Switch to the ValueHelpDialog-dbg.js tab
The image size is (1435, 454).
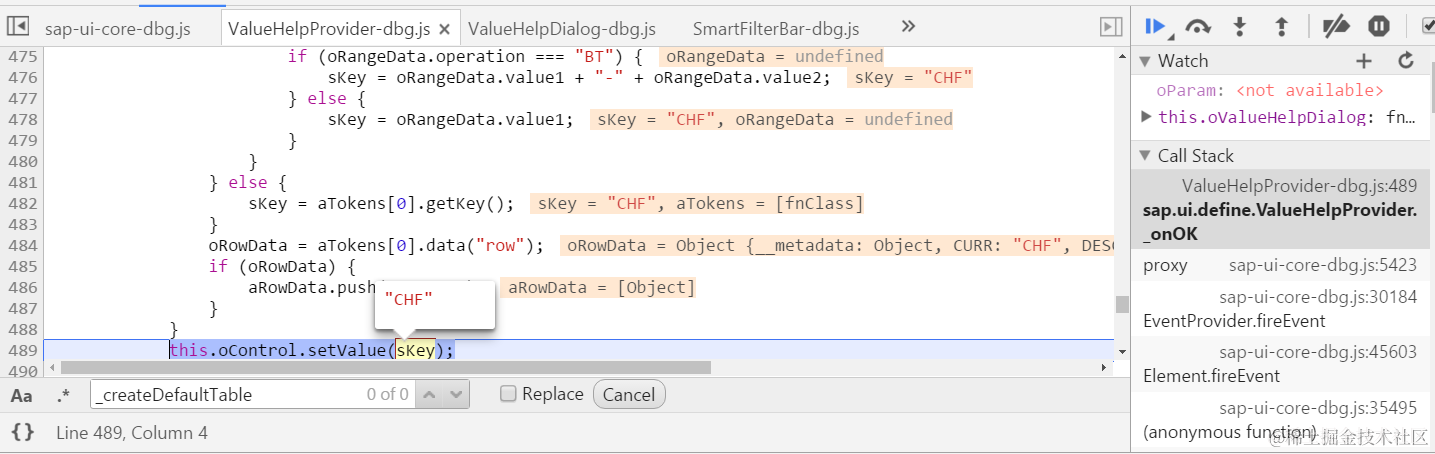point(562,29)
